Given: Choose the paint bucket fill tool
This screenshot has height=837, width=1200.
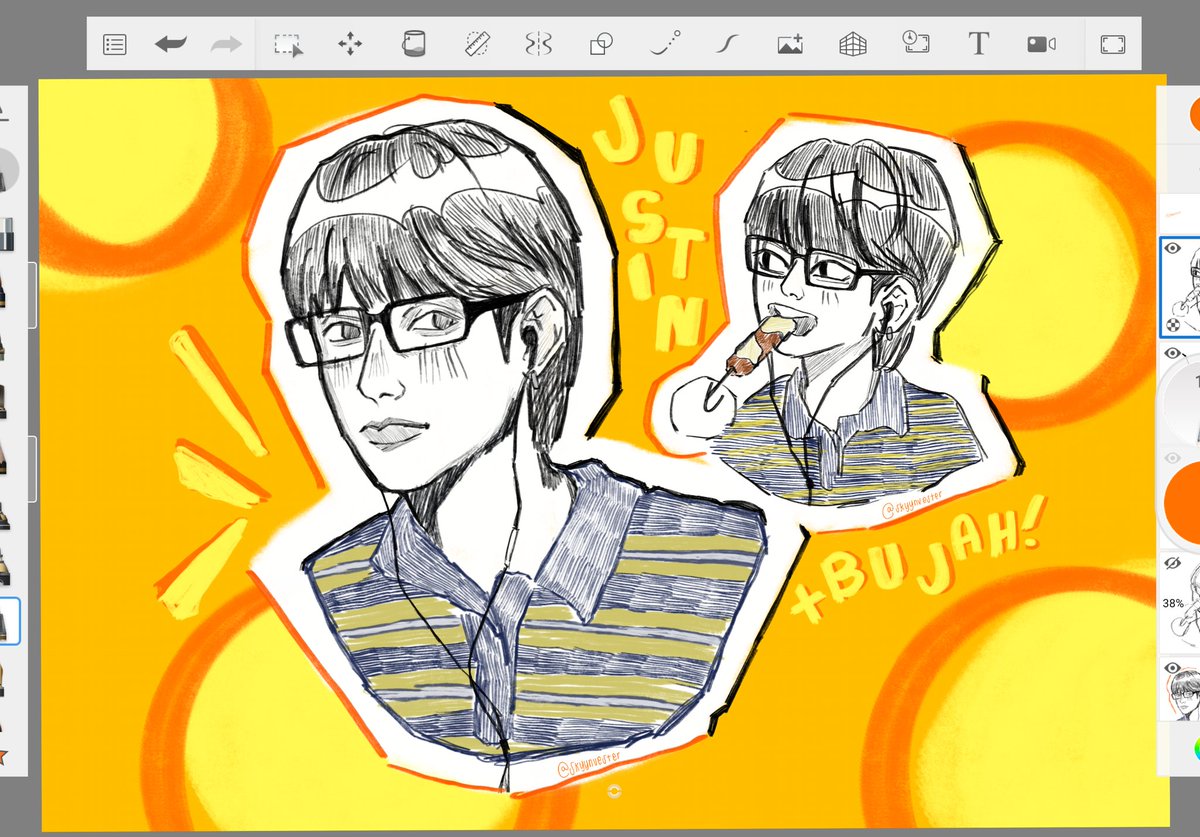Looking at the screenshot, I should coord(413,44).
